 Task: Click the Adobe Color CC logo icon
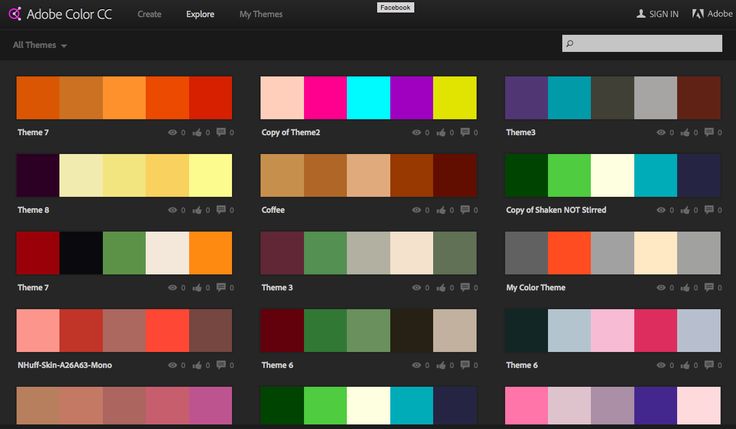(14, 14)
